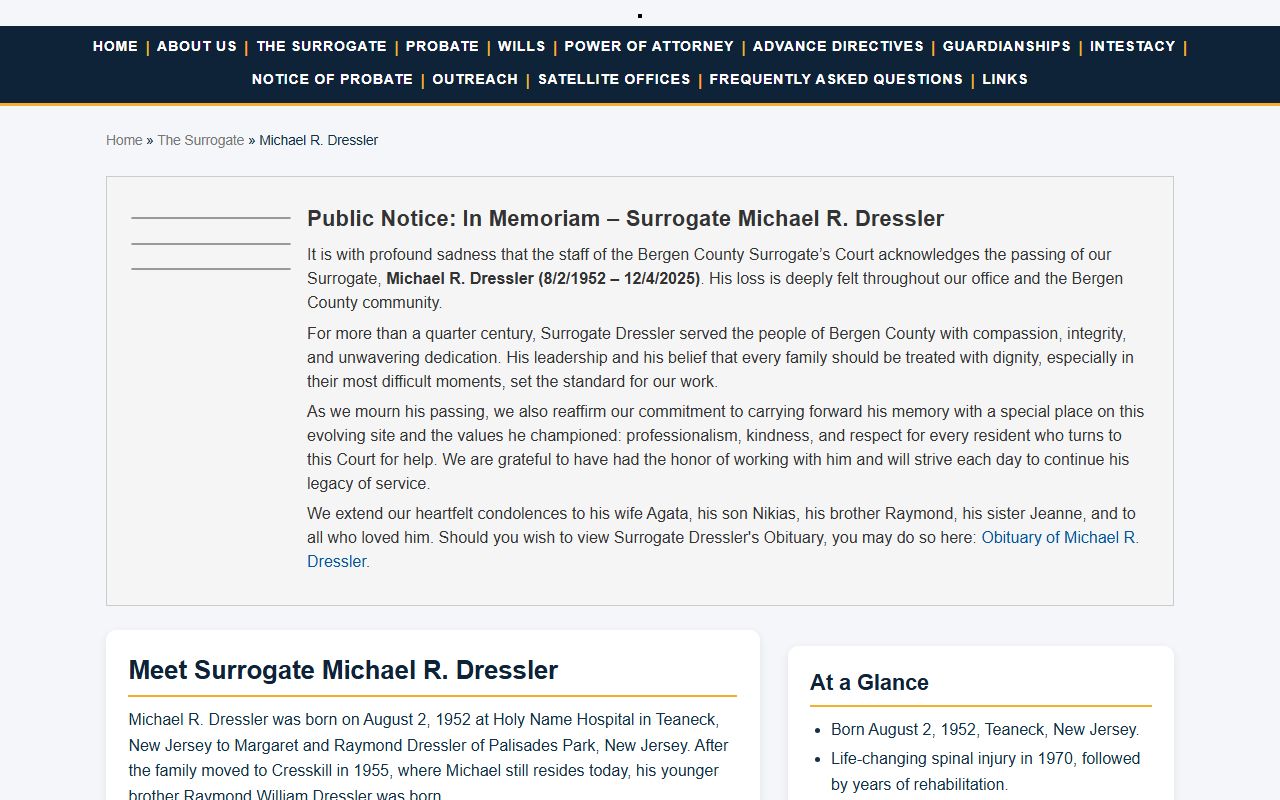Click paragraph starting 'As we mourn his passing'
The height and width of the screenshot is (800, 1280).
point(725,447)
